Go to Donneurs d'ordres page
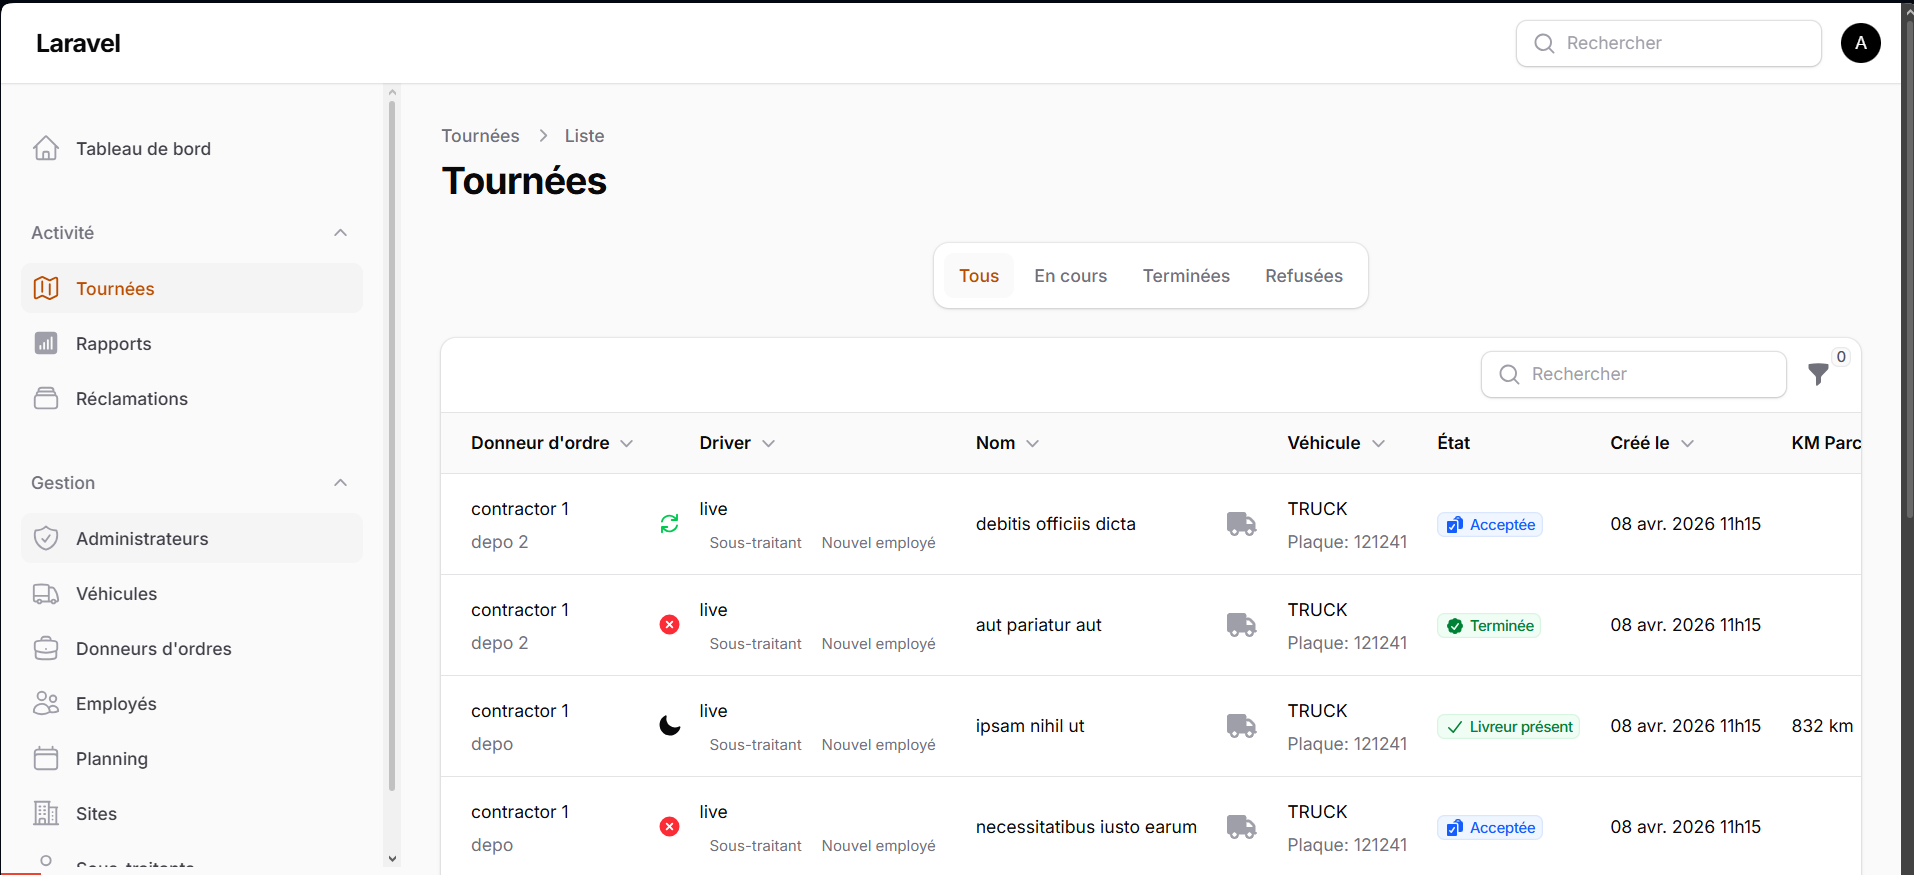 pos(192,648)
